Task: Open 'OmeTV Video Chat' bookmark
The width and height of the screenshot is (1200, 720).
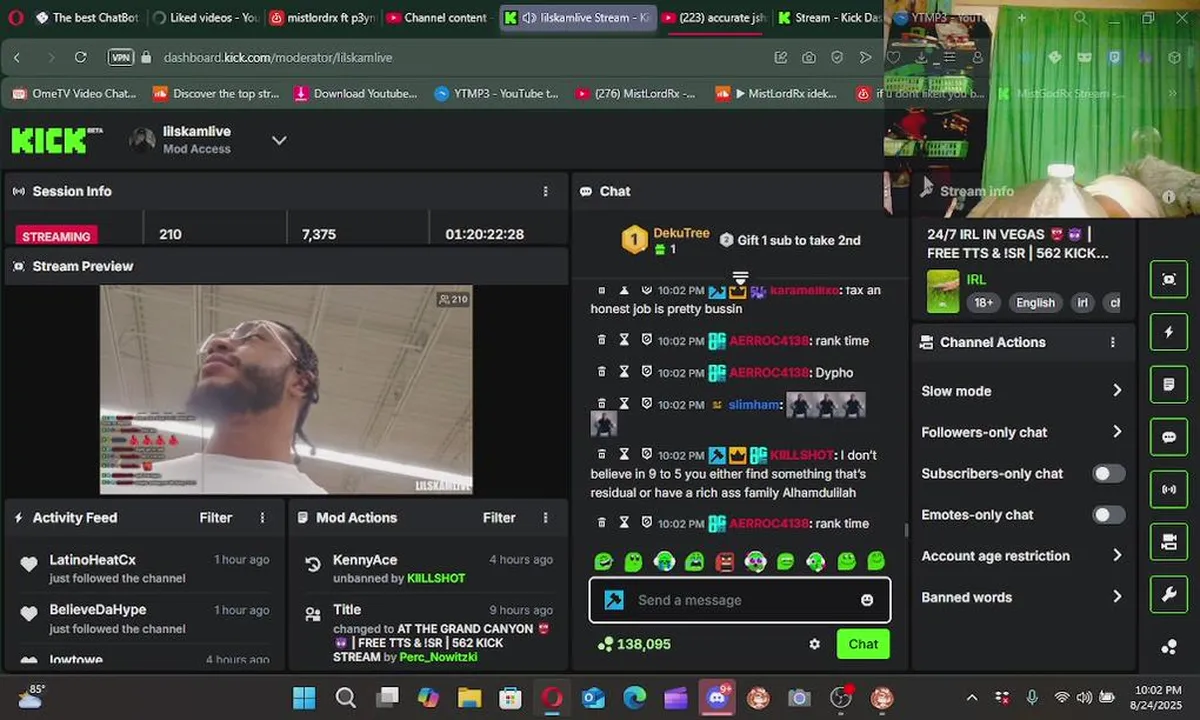Action: (75, 94)
